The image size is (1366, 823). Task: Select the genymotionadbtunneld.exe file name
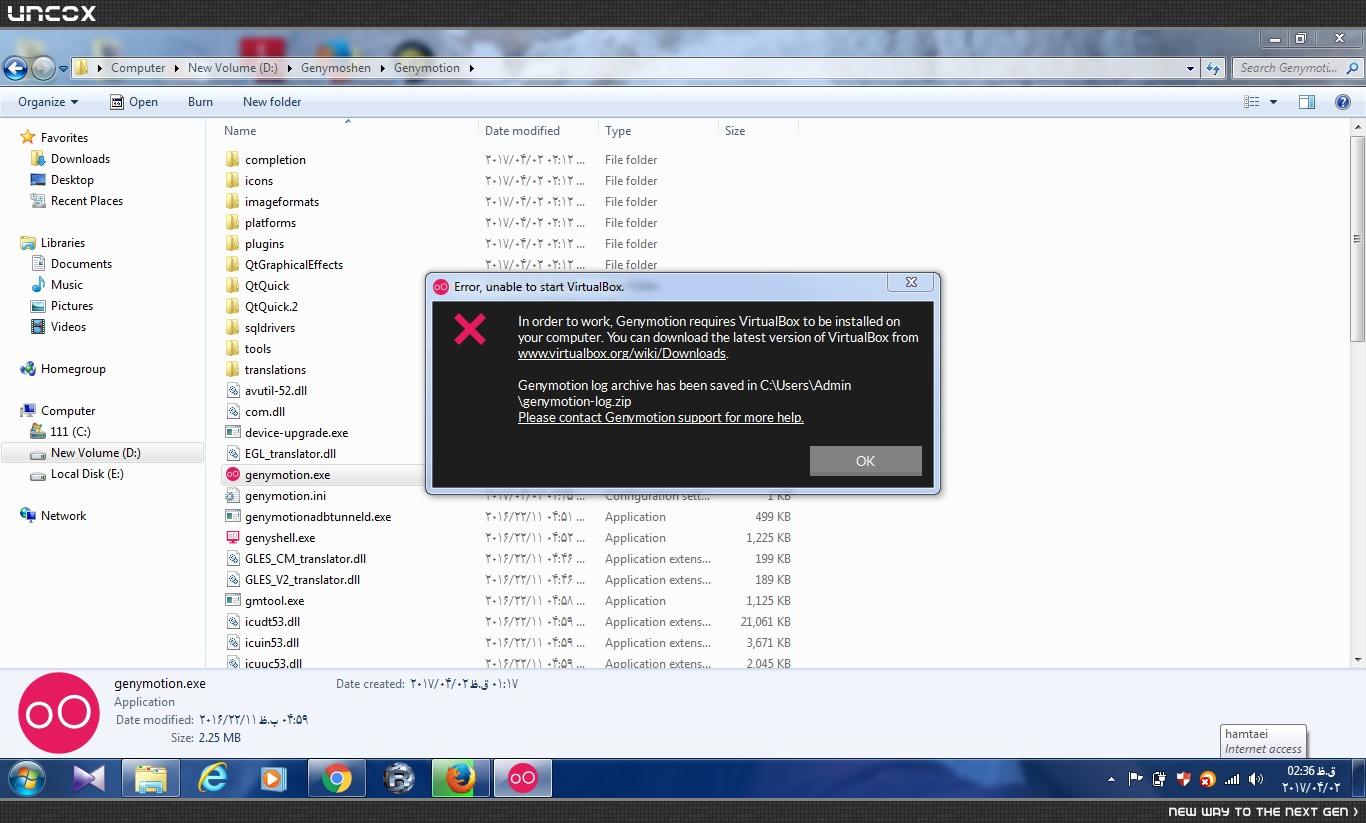[x=318, y=517]
